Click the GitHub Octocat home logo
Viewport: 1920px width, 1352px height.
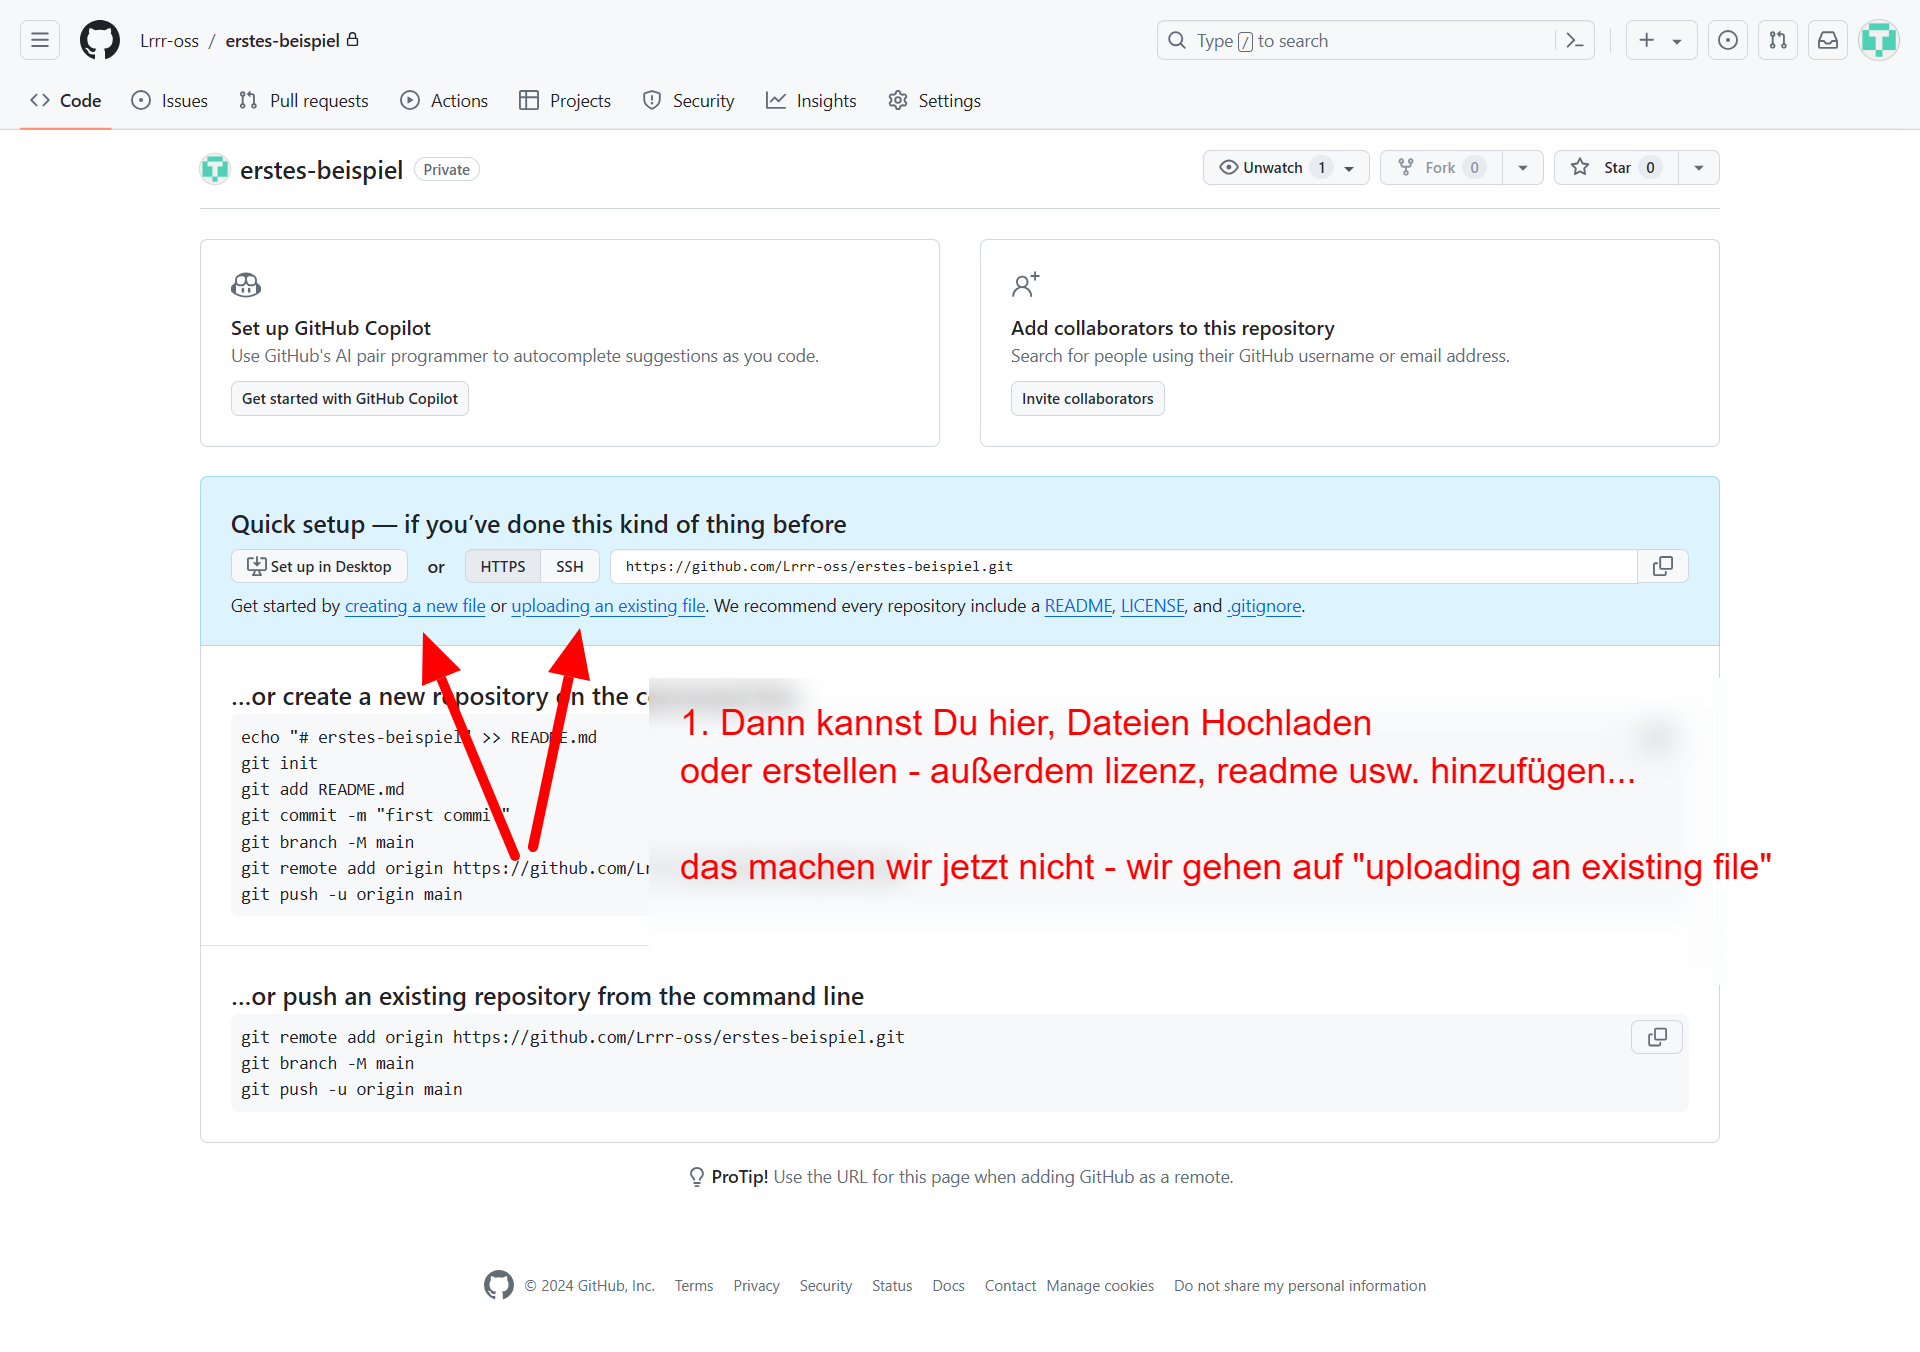tap(100, 40)
